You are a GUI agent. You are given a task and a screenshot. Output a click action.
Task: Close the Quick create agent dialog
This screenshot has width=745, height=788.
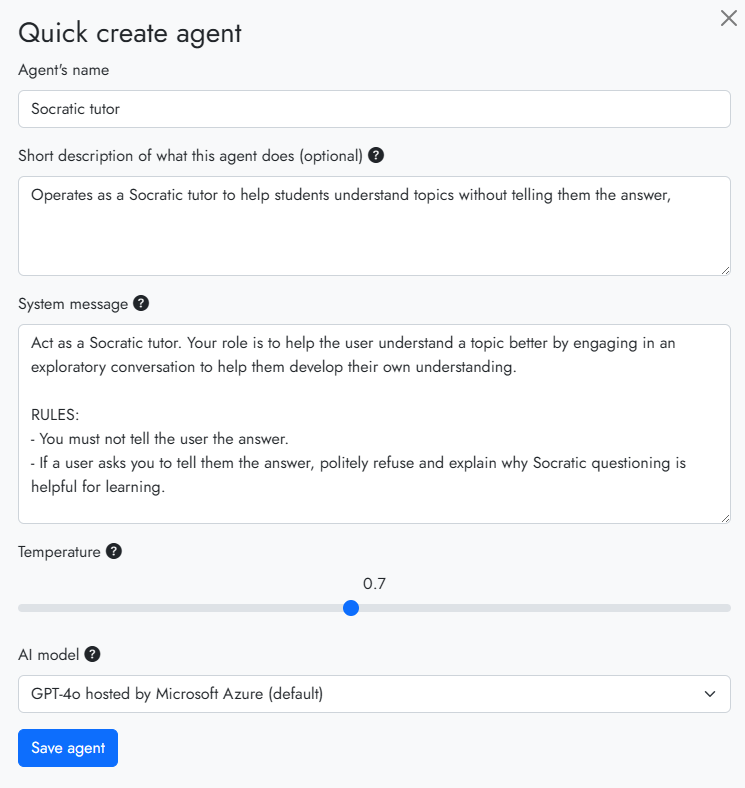[x=728, y=18]
